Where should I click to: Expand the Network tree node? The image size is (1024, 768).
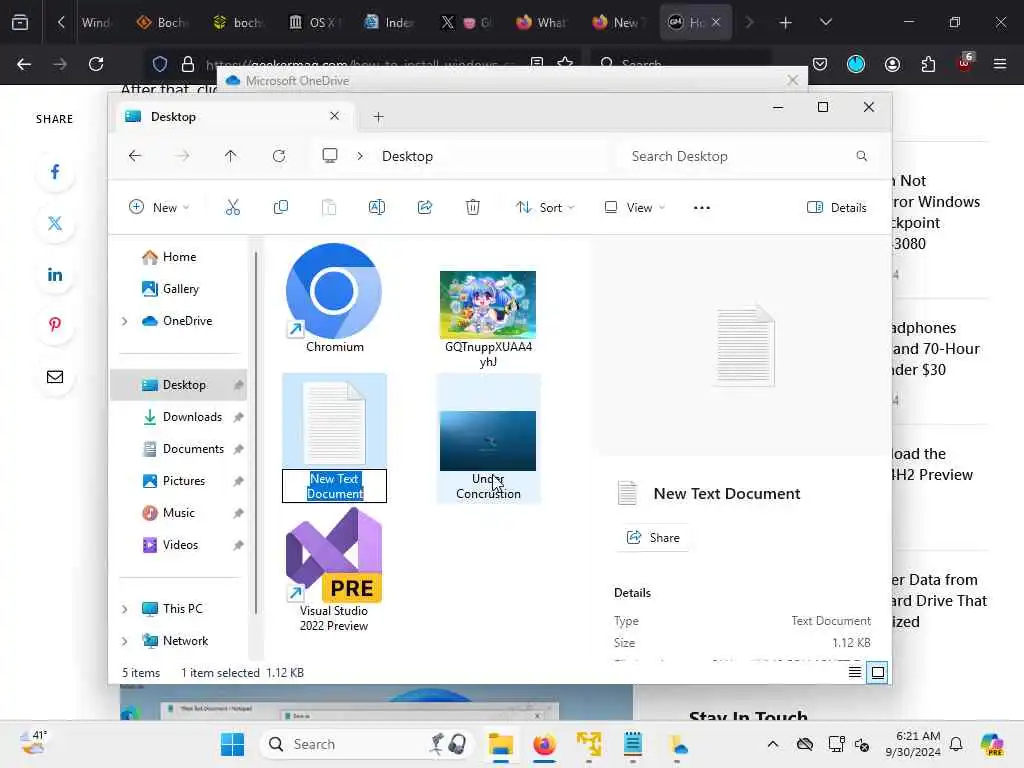pyautogui.click(x=124, y=641)
